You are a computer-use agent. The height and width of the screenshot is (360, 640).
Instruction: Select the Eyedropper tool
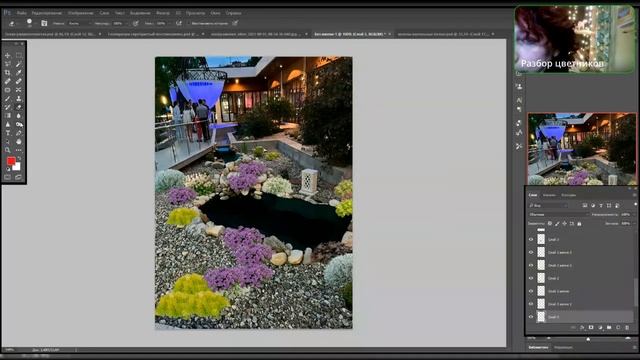(19, 73)
